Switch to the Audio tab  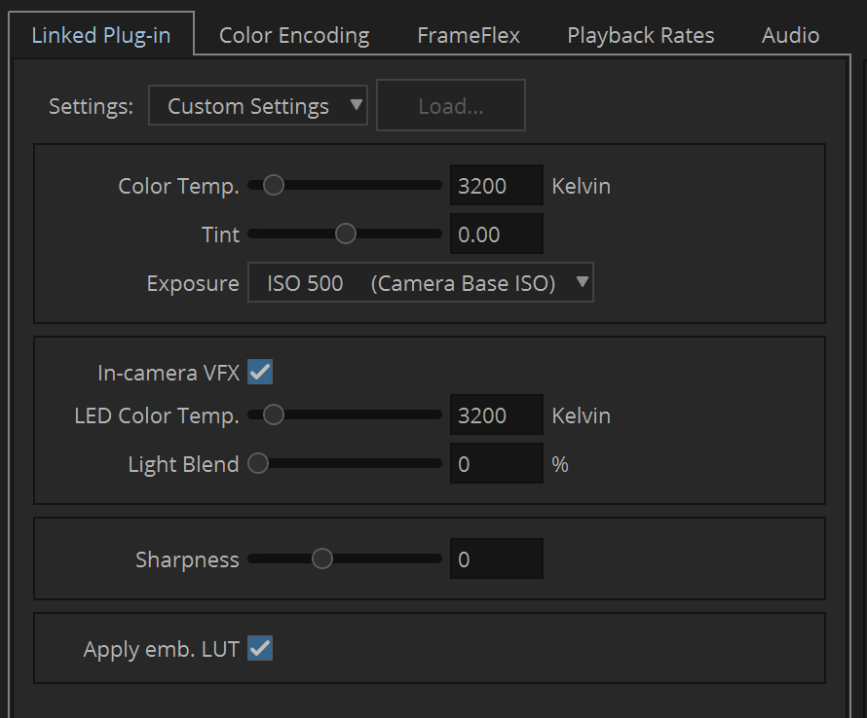(789, 34)
